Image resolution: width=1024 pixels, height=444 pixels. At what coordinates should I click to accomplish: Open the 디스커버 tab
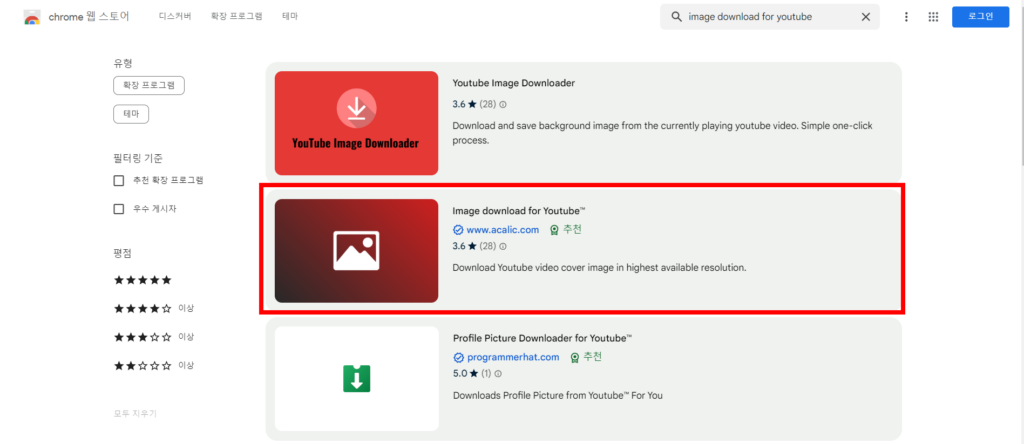coord(175,17)
